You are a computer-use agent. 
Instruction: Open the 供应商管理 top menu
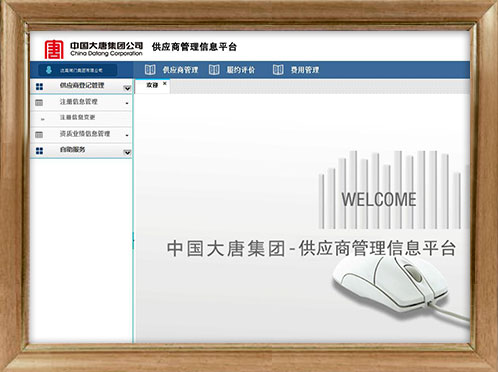point(180,70)
